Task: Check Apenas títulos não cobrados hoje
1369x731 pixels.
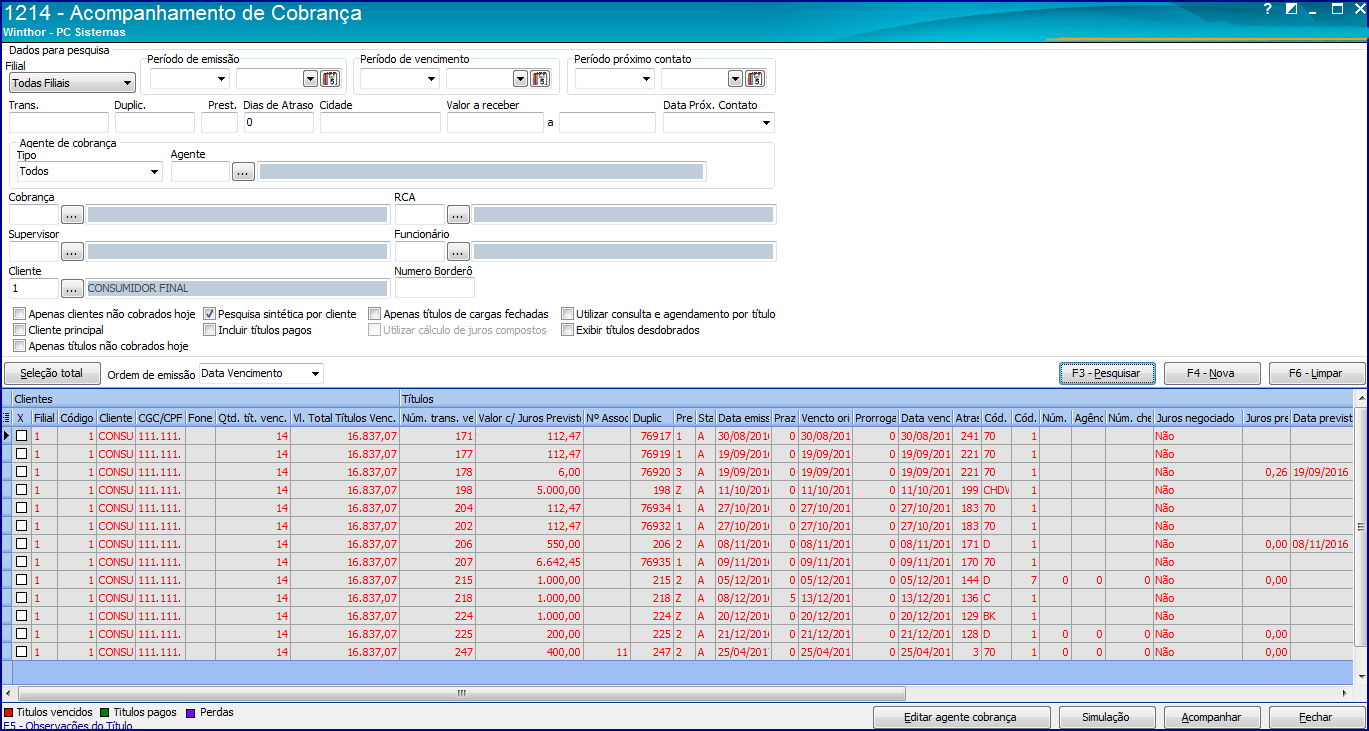Action: click(x=20, y=346)
